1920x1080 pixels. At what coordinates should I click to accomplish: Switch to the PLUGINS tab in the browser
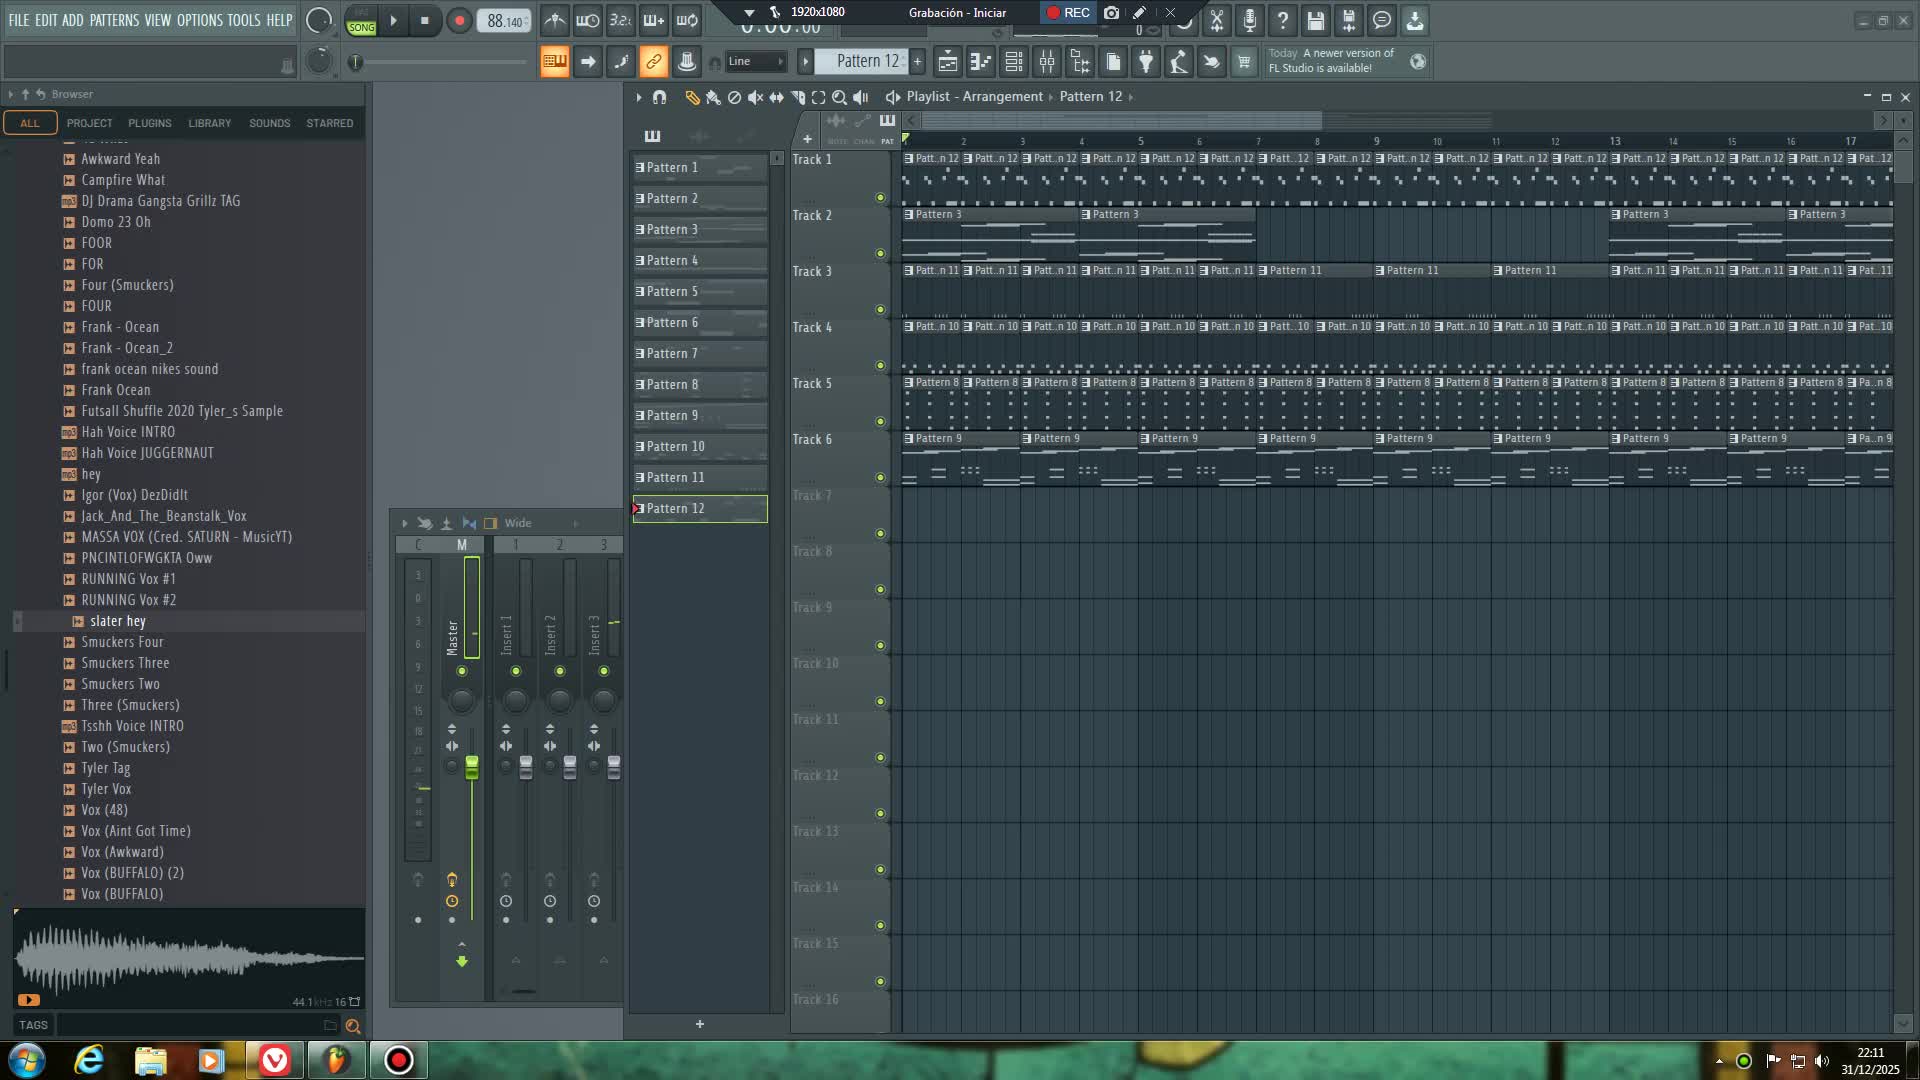(x=150, y=122)
